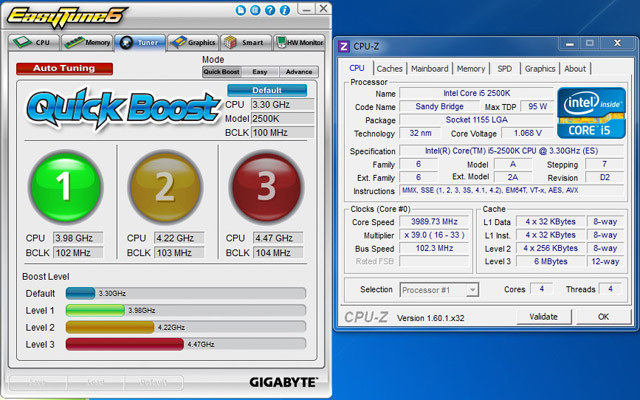This screenshot has height=400, width=640.
Task: Switch to Graphics tab in CPU-Z
Action: [540, 69]
